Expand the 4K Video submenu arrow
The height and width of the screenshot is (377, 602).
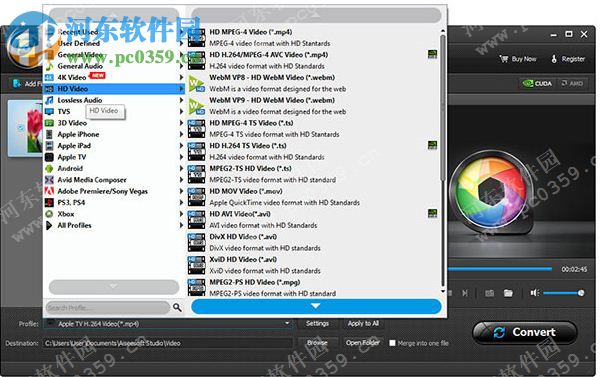(x=181, y=77)
